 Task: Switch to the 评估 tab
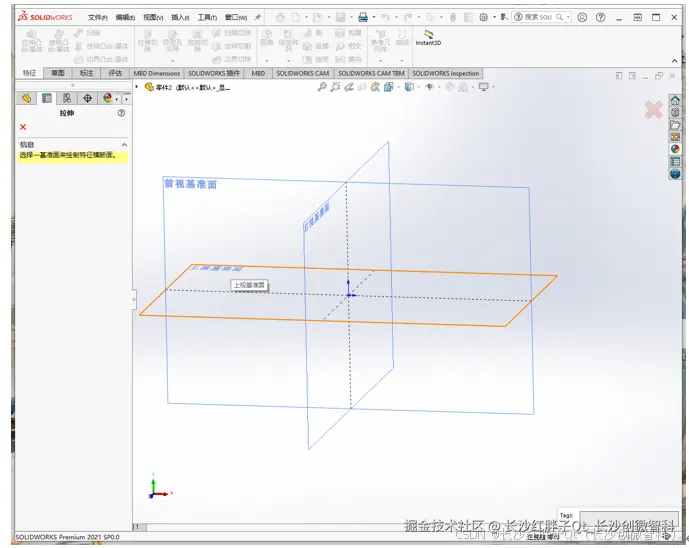coord(115,73)
